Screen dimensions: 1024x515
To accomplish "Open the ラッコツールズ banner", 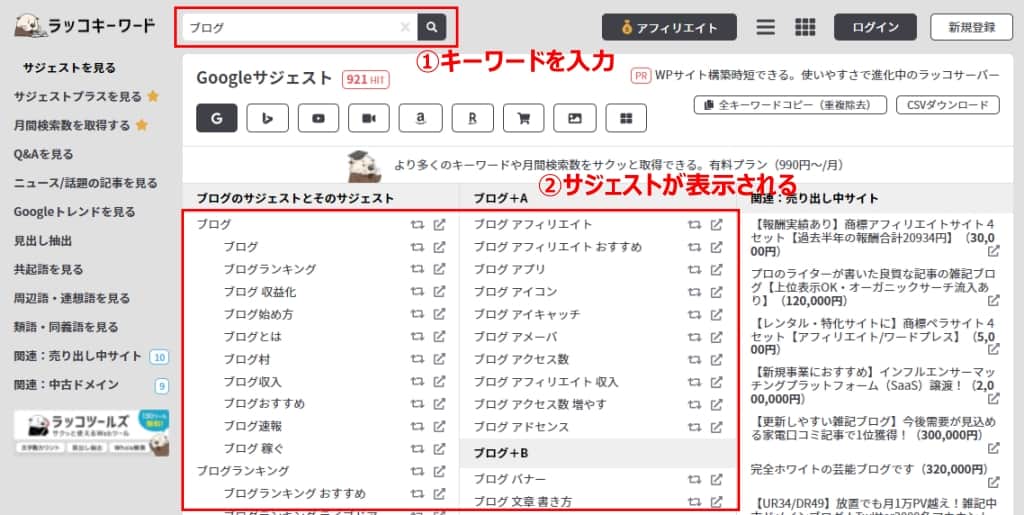I will (92, 433).
